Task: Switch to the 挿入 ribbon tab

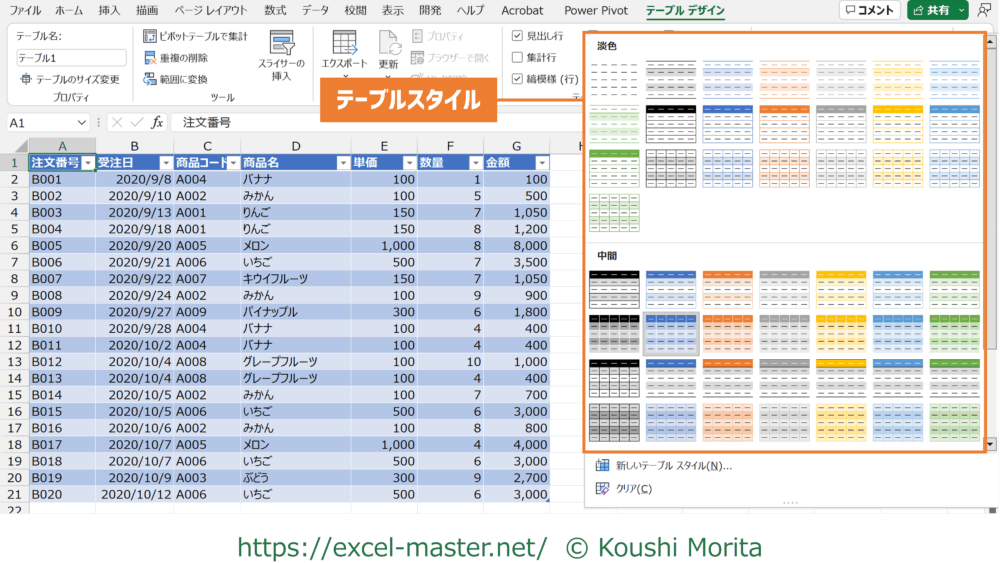Action: point(110,11)
